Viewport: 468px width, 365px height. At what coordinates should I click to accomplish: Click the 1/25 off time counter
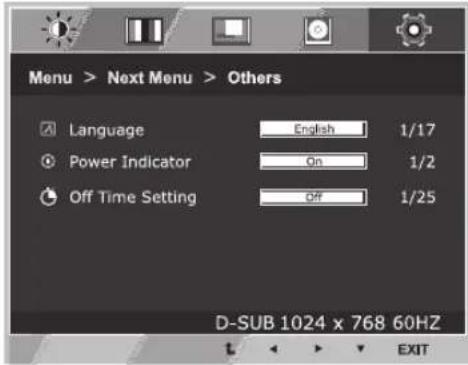(418, 197)
